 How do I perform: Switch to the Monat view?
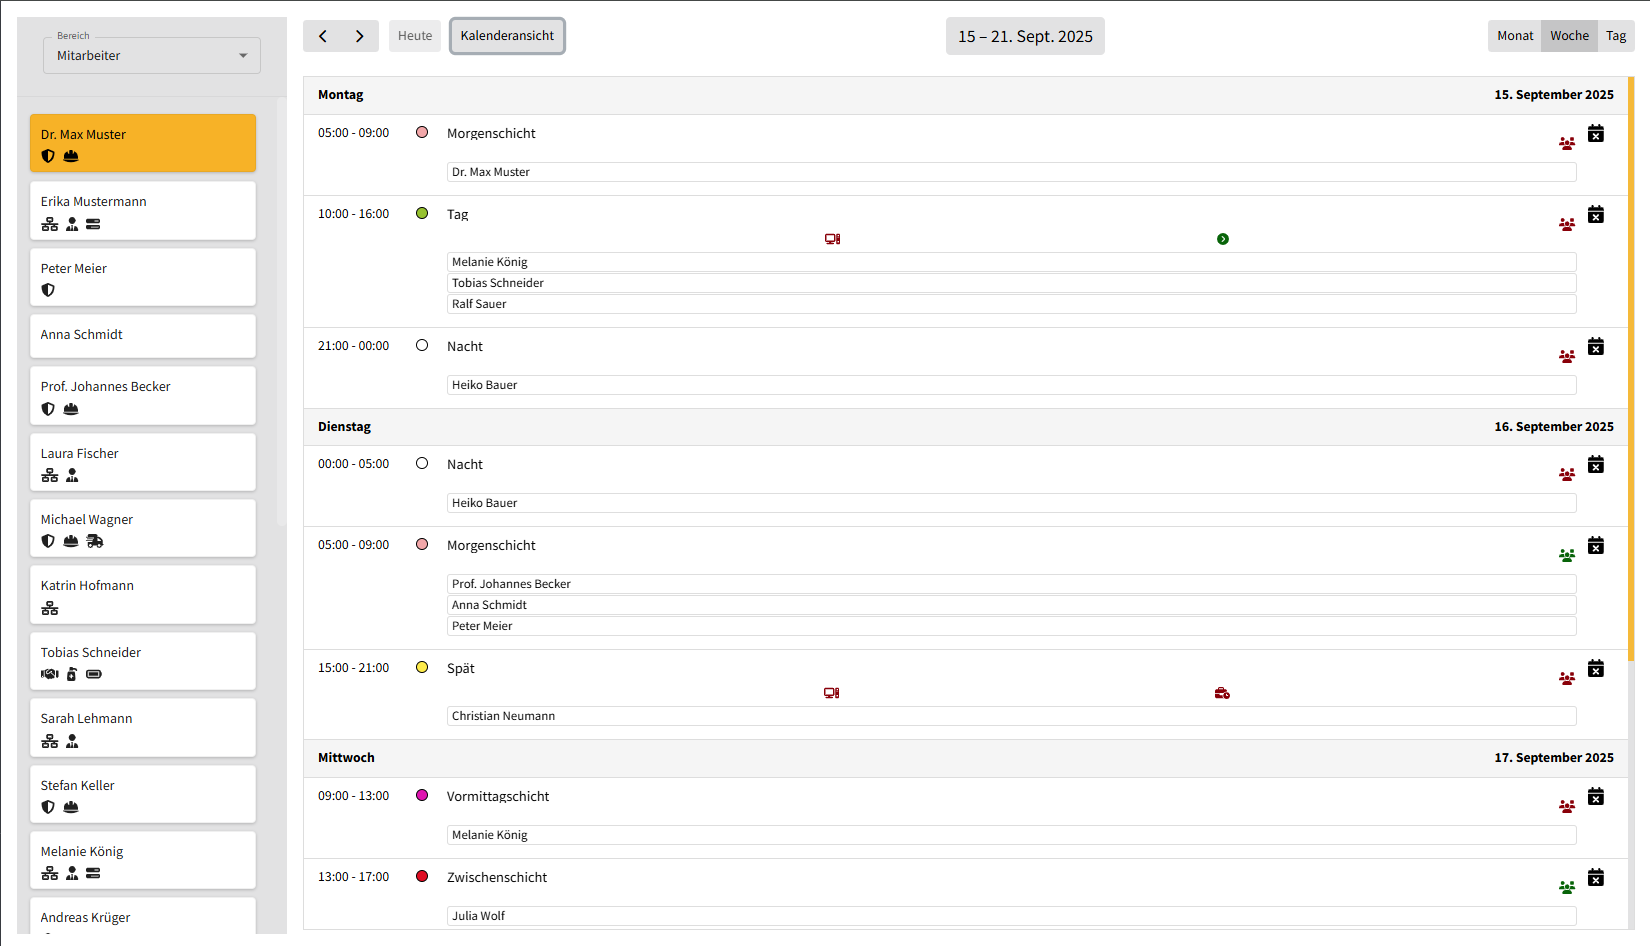(1515, 36)
